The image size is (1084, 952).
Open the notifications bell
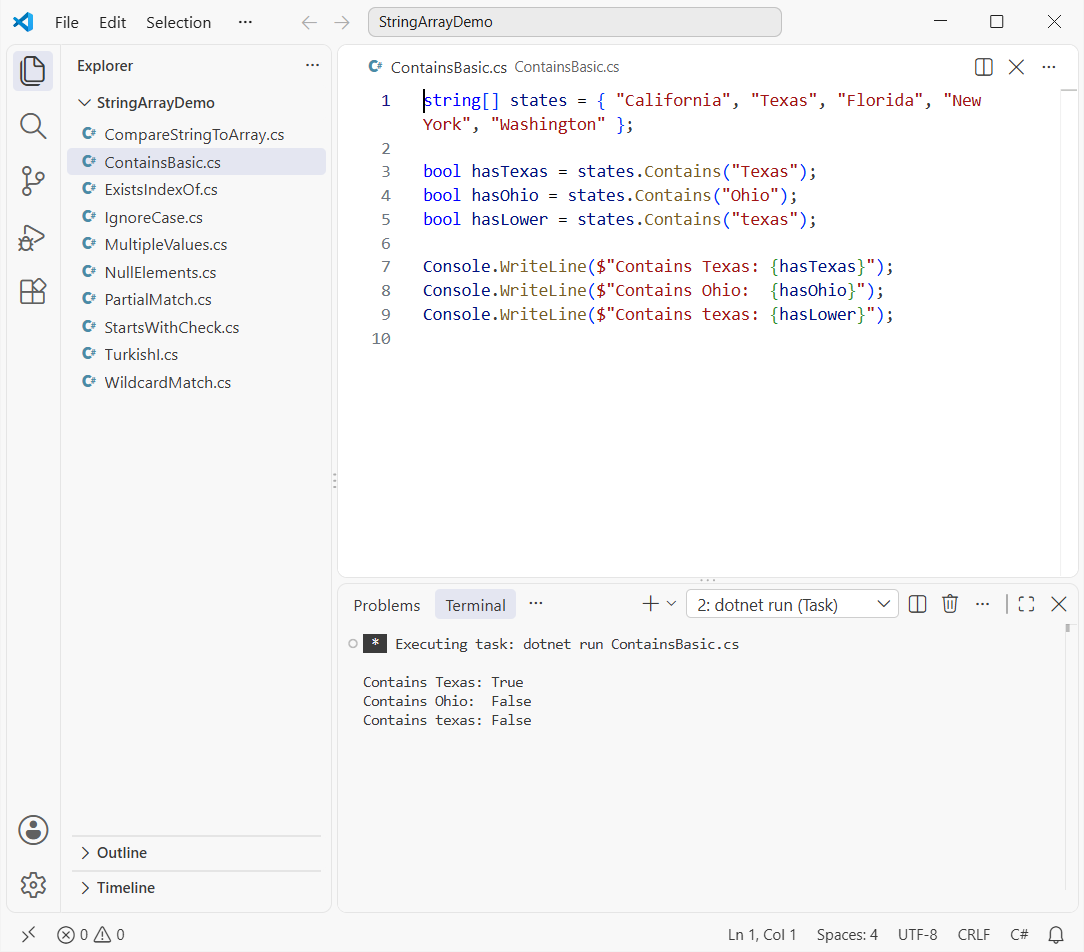point(1056,935)
